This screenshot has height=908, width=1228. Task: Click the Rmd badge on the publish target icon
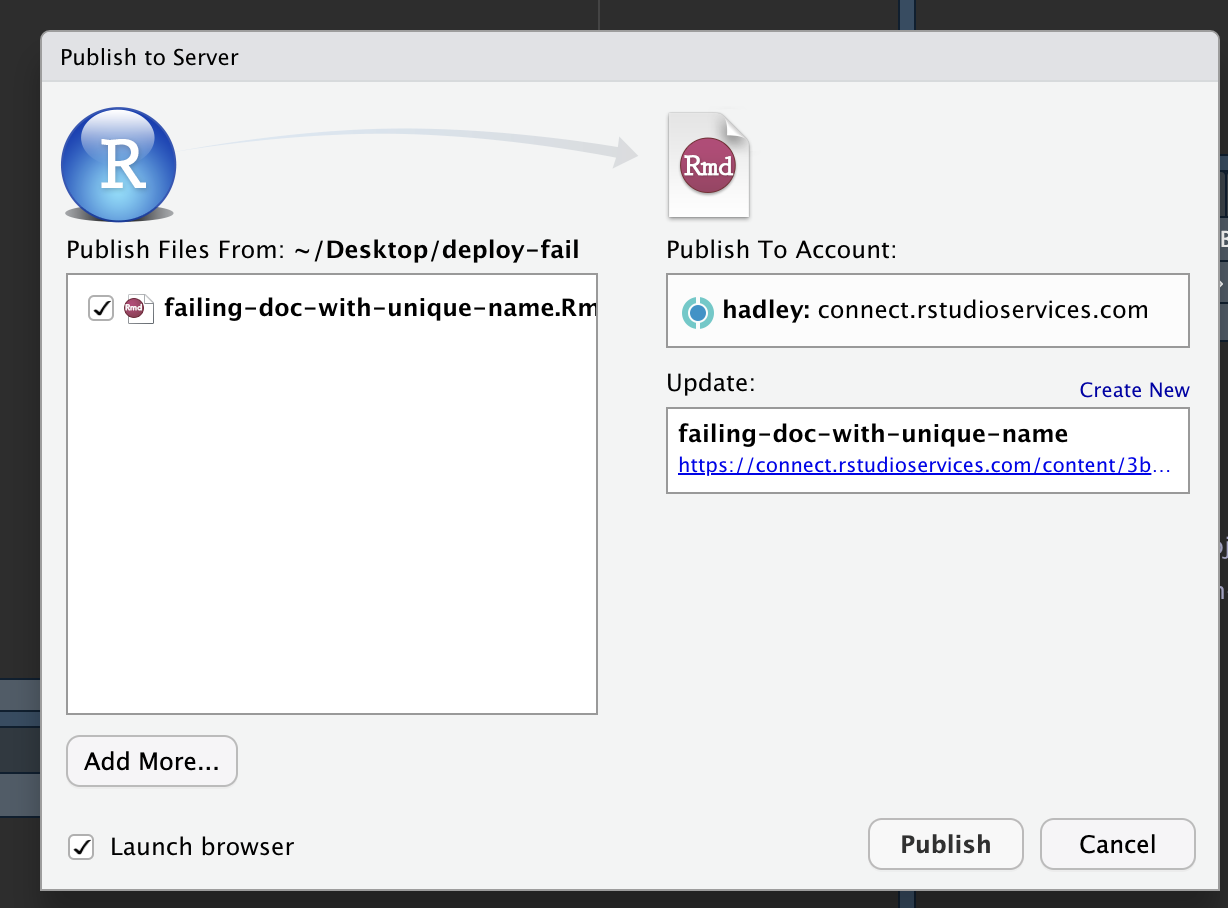click(707, 170)
